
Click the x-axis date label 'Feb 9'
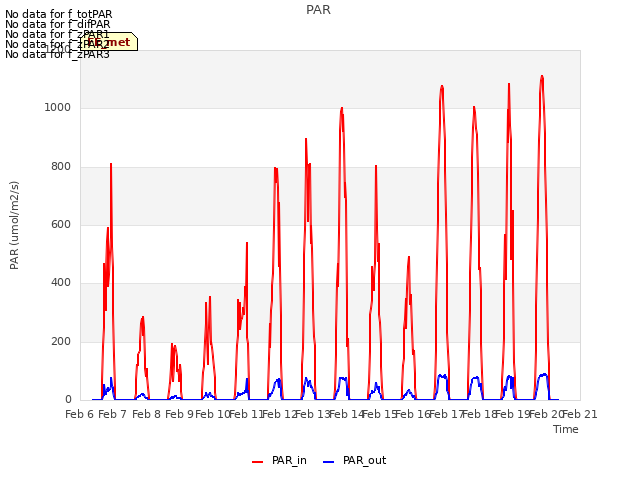click(x=179, y=415)
